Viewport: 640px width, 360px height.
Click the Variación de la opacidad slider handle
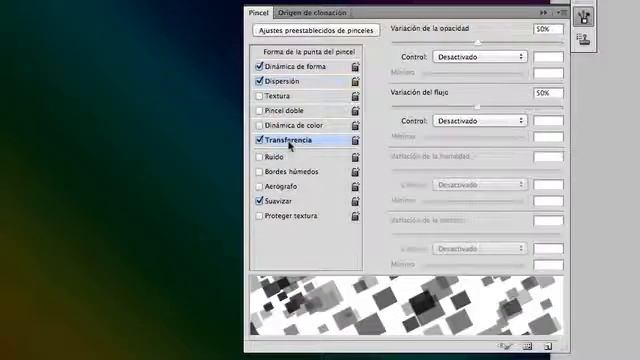[478, 42]
